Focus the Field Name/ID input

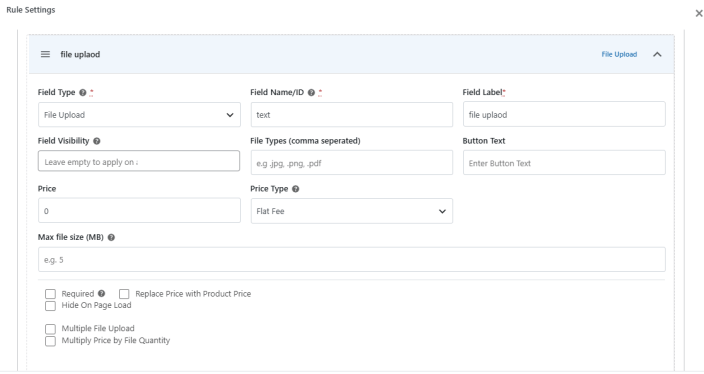(x=352, y=115)
